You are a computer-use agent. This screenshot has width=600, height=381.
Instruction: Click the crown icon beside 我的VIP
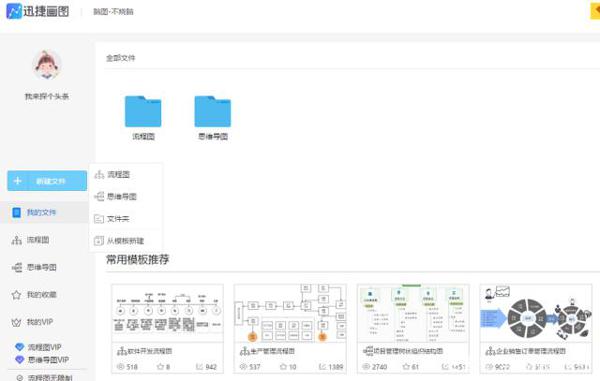tap(16, 322)
